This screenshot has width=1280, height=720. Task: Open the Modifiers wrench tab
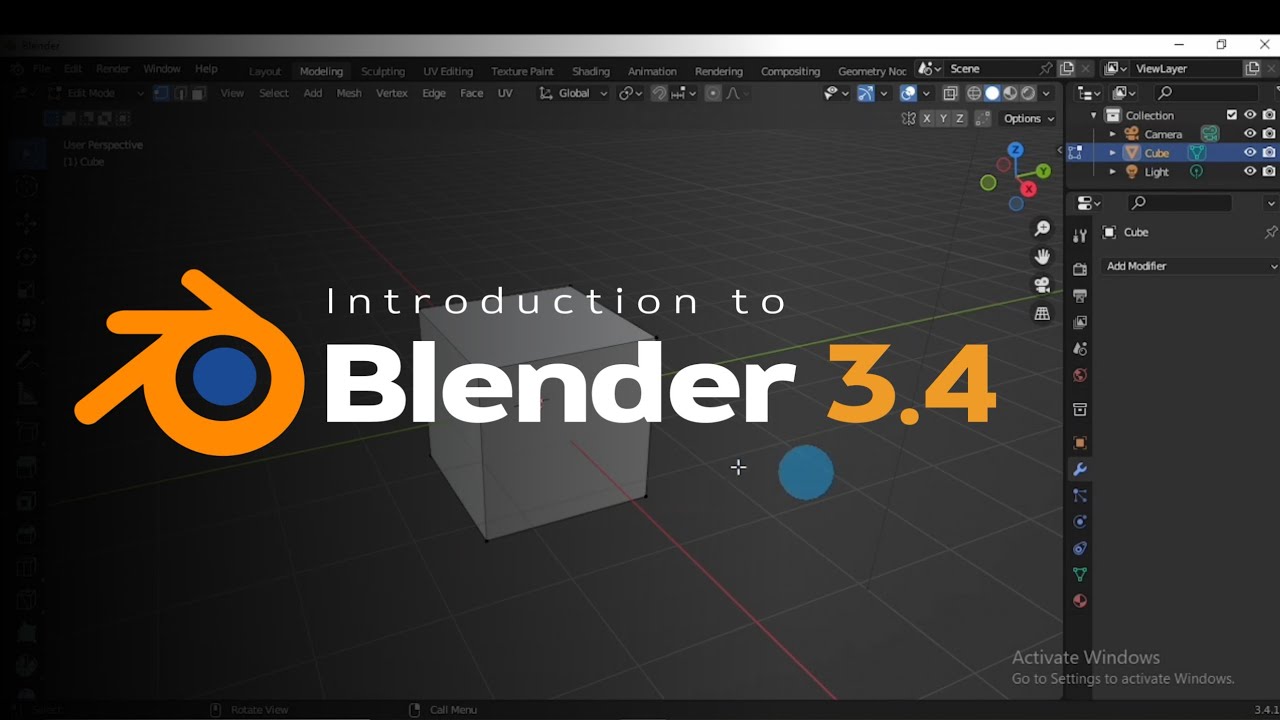[x=1079, y=469]
